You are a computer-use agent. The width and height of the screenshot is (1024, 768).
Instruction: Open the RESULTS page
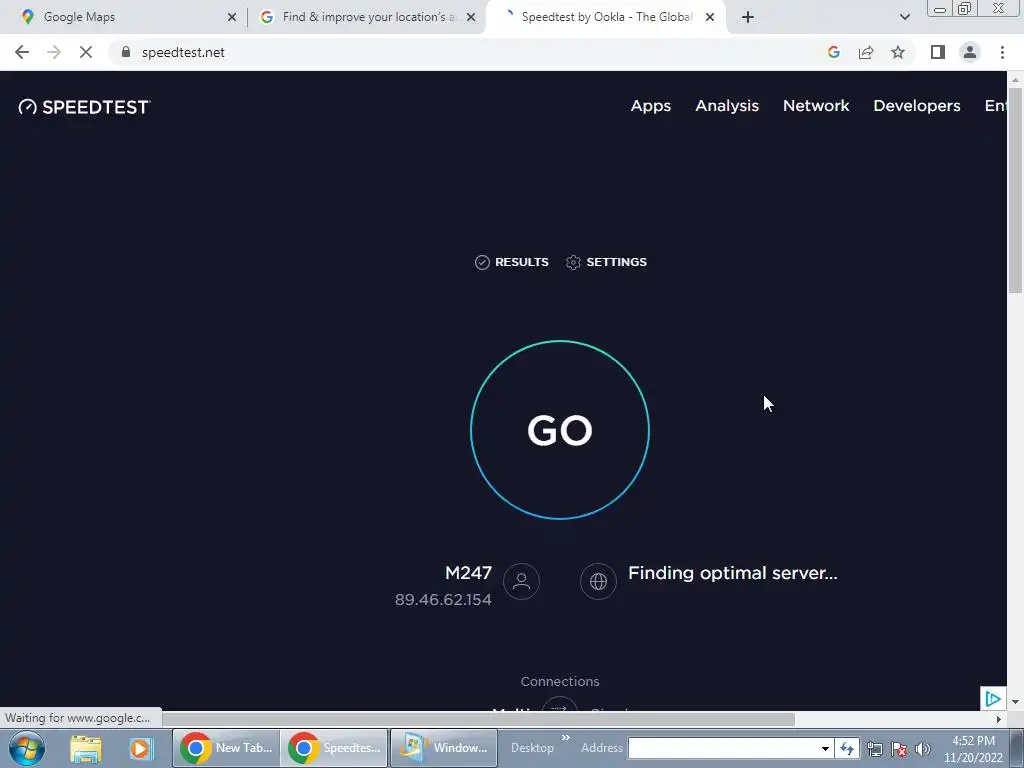511,262
